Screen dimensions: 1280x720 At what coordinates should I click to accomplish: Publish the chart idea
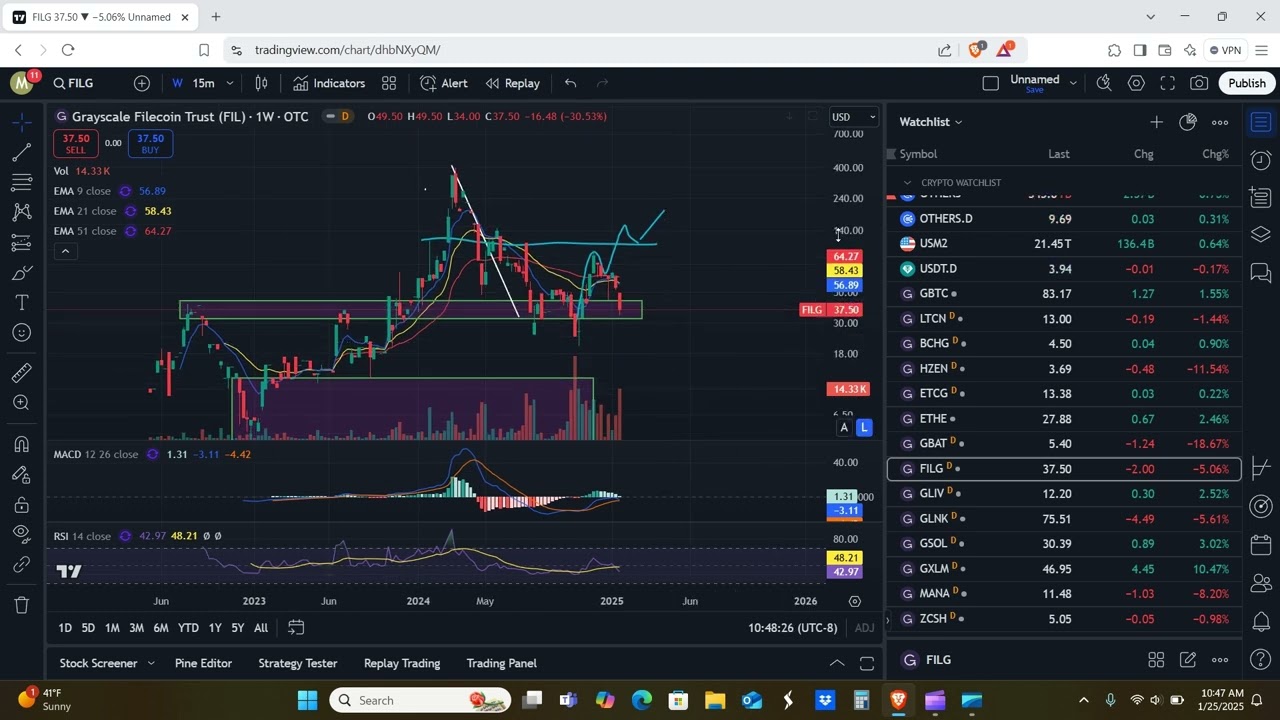point(1246,83)
